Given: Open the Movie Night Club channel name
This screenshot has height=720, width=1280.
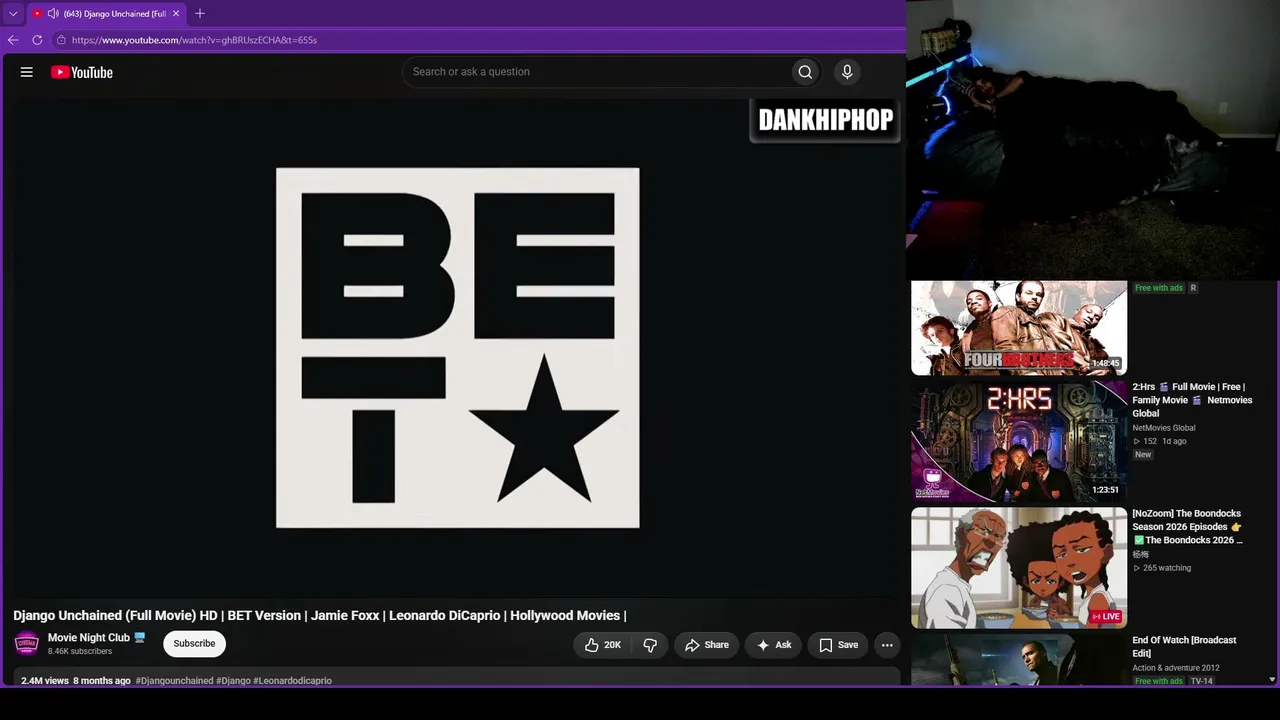Looking at the screenshot, I should tap(89, 638).
